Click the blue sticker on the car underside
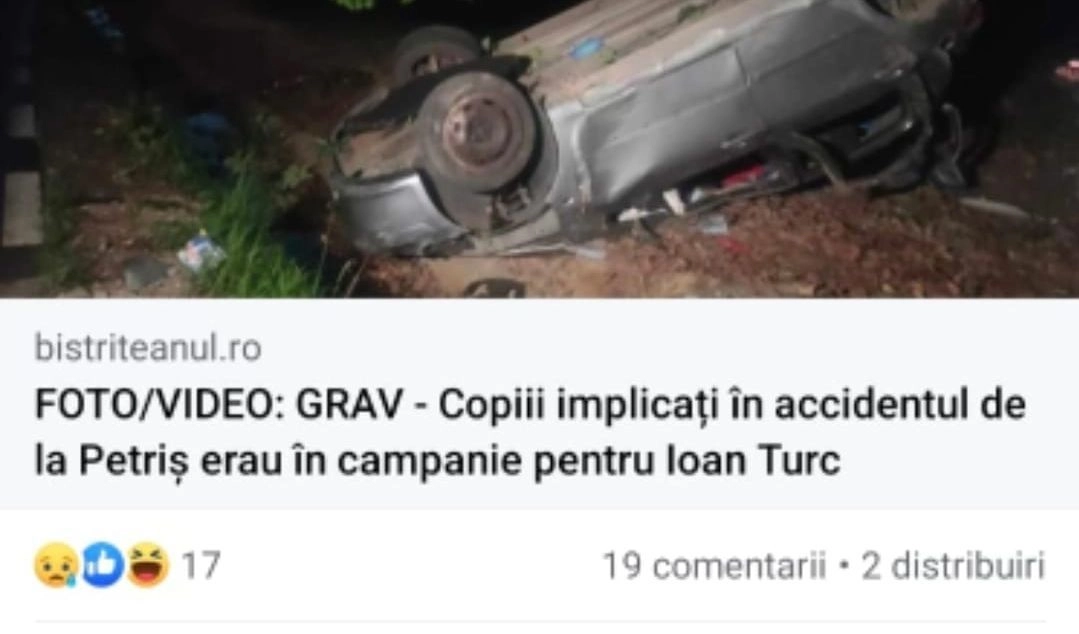Image resolution: width=1079 pixels, height=634 pixels. pyautogui.click(x=586, y=46)
